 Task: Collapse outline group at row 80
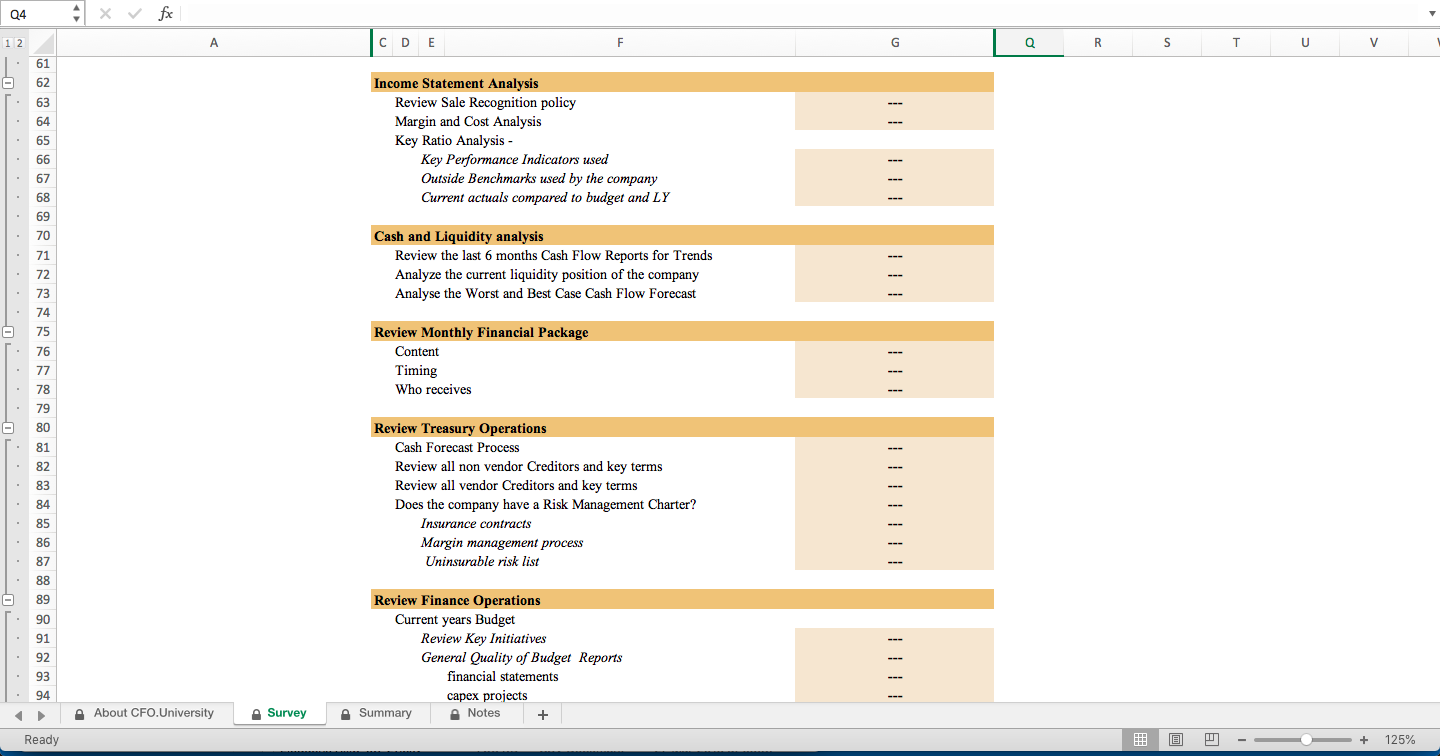[7, 428]
